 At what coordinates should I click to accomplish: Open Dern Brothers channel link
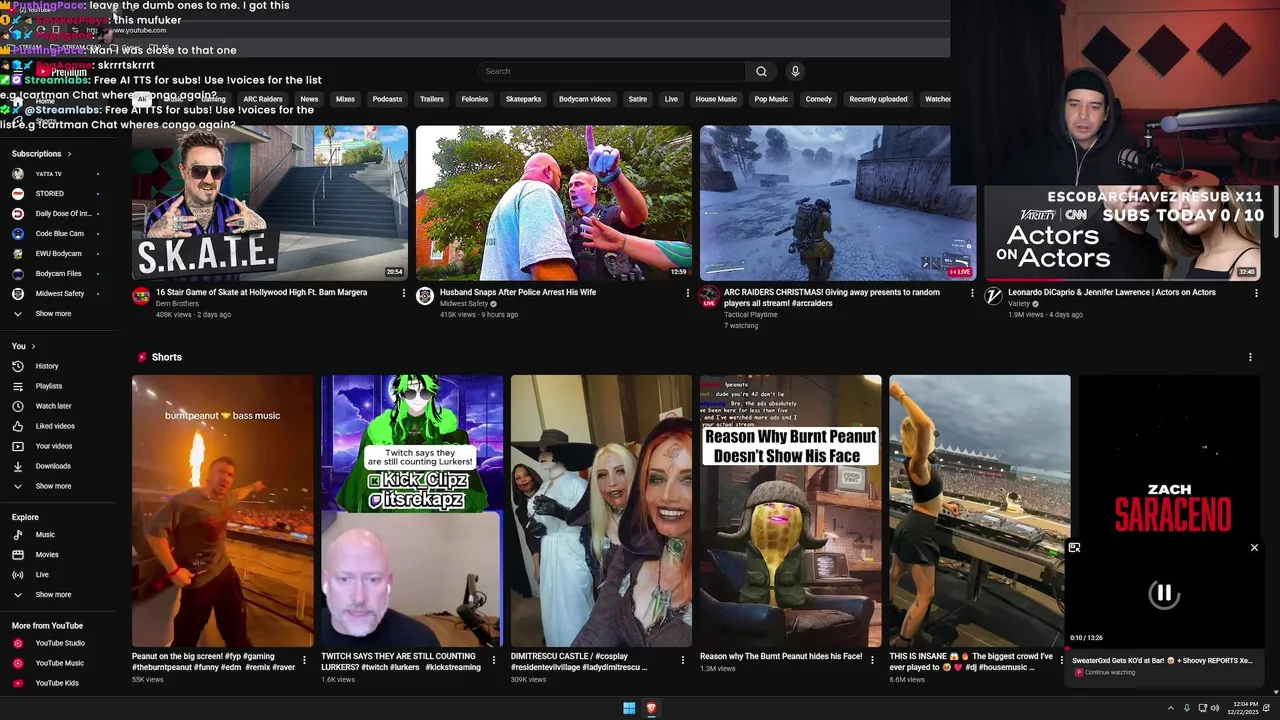click(177, 304)
